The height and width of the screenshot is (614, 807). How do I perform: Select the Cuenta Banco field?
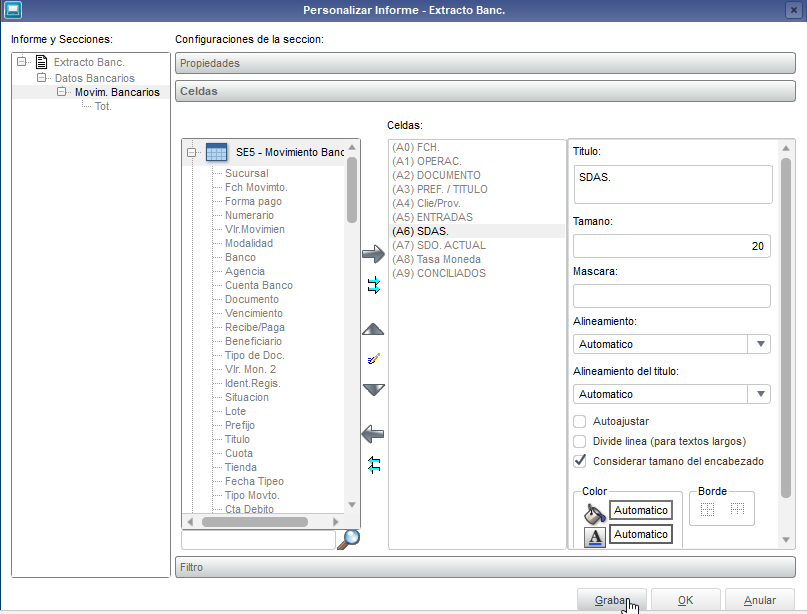(x=259, y=285)
